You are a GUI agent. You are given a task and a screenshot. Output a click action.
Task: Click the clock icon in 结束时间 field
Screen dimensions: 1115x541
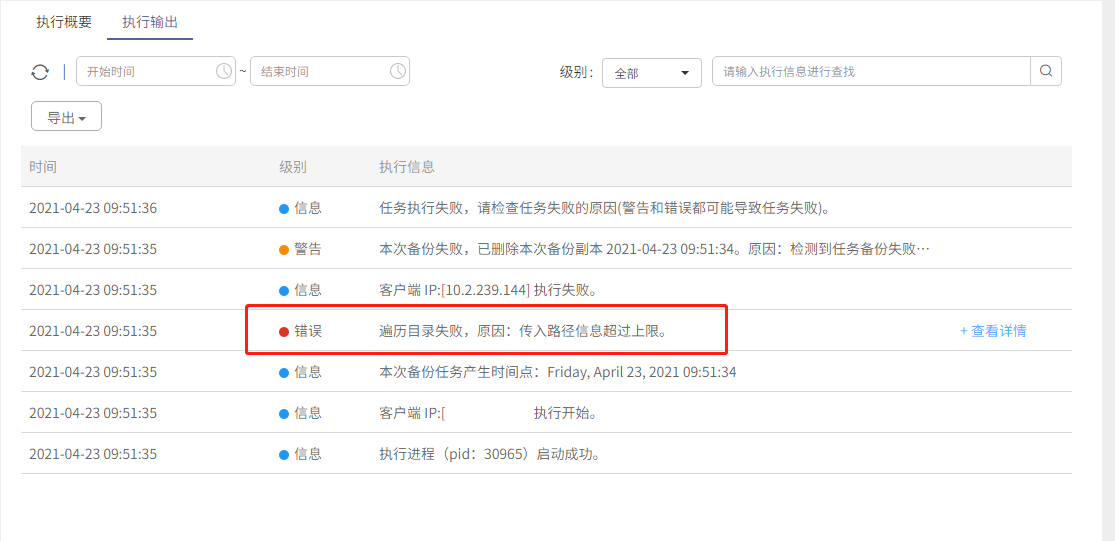pyautogui.click(x=398, y=71)
